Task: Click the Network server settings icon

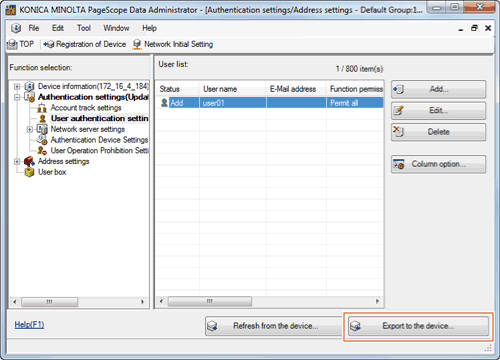Action: [42, 129]
